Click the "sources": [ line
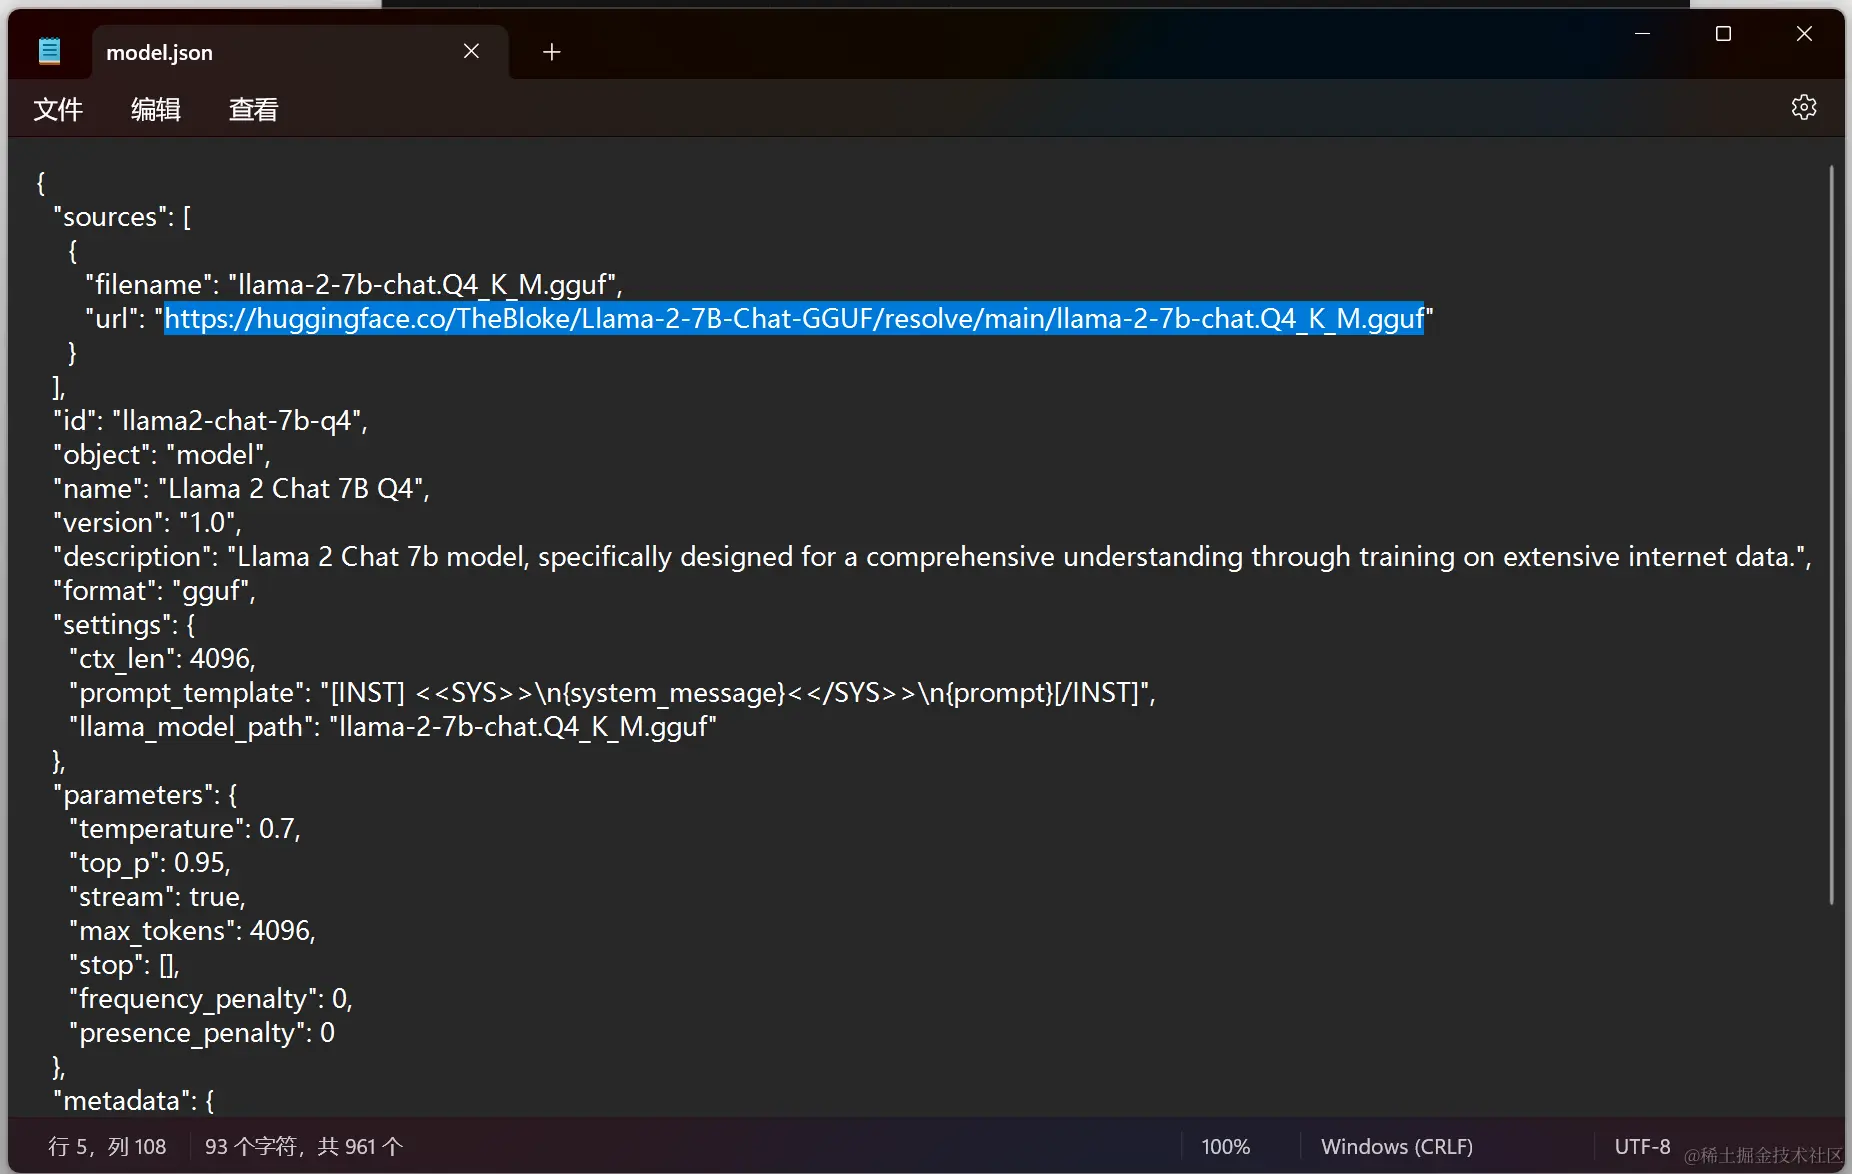The width and height of the screenshot is (1852, 1174). [x=122, y=217]
